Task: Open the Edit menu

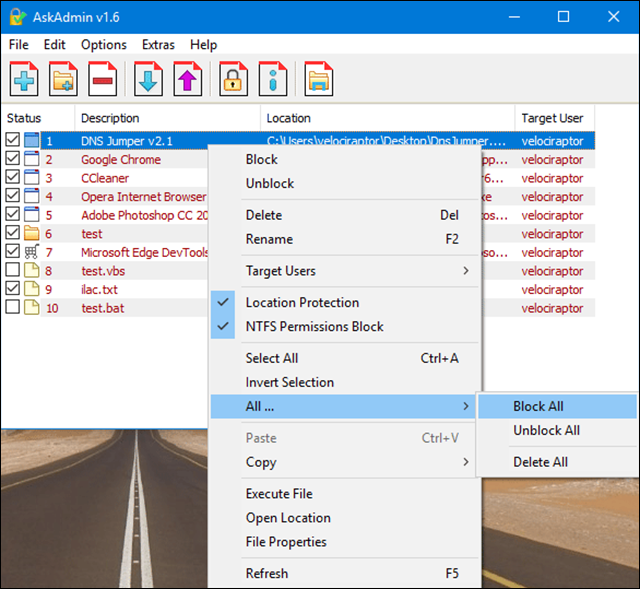Action: coord(54,44)
